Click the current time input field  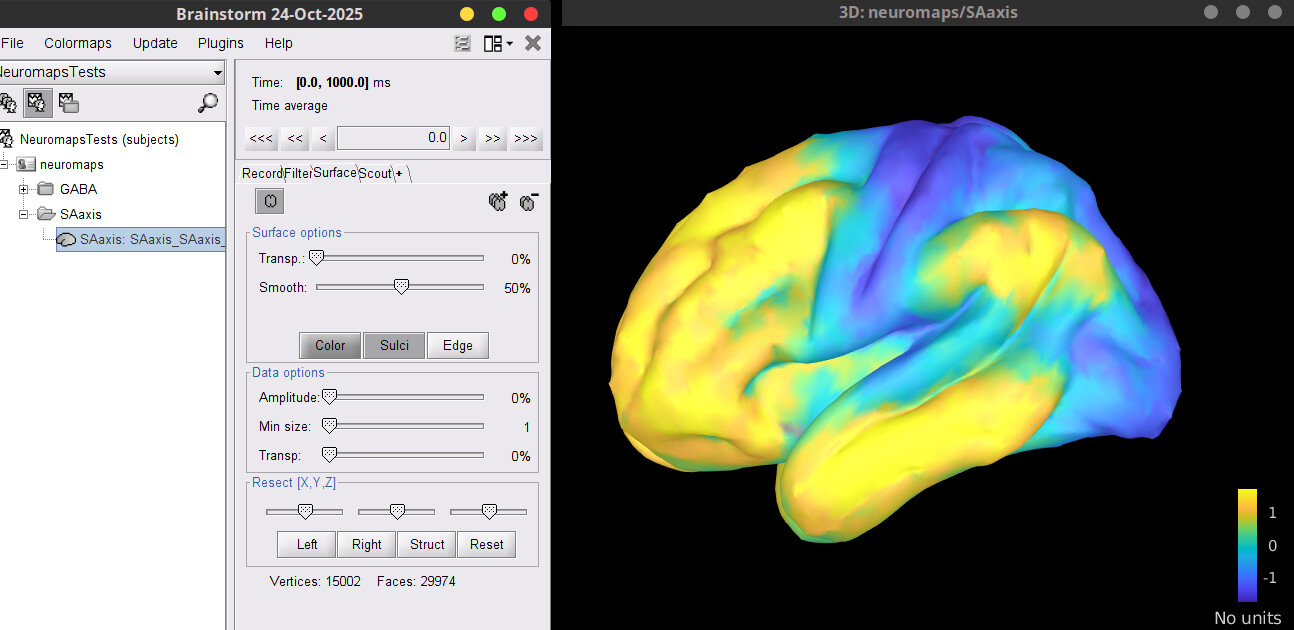click(393, 138)
